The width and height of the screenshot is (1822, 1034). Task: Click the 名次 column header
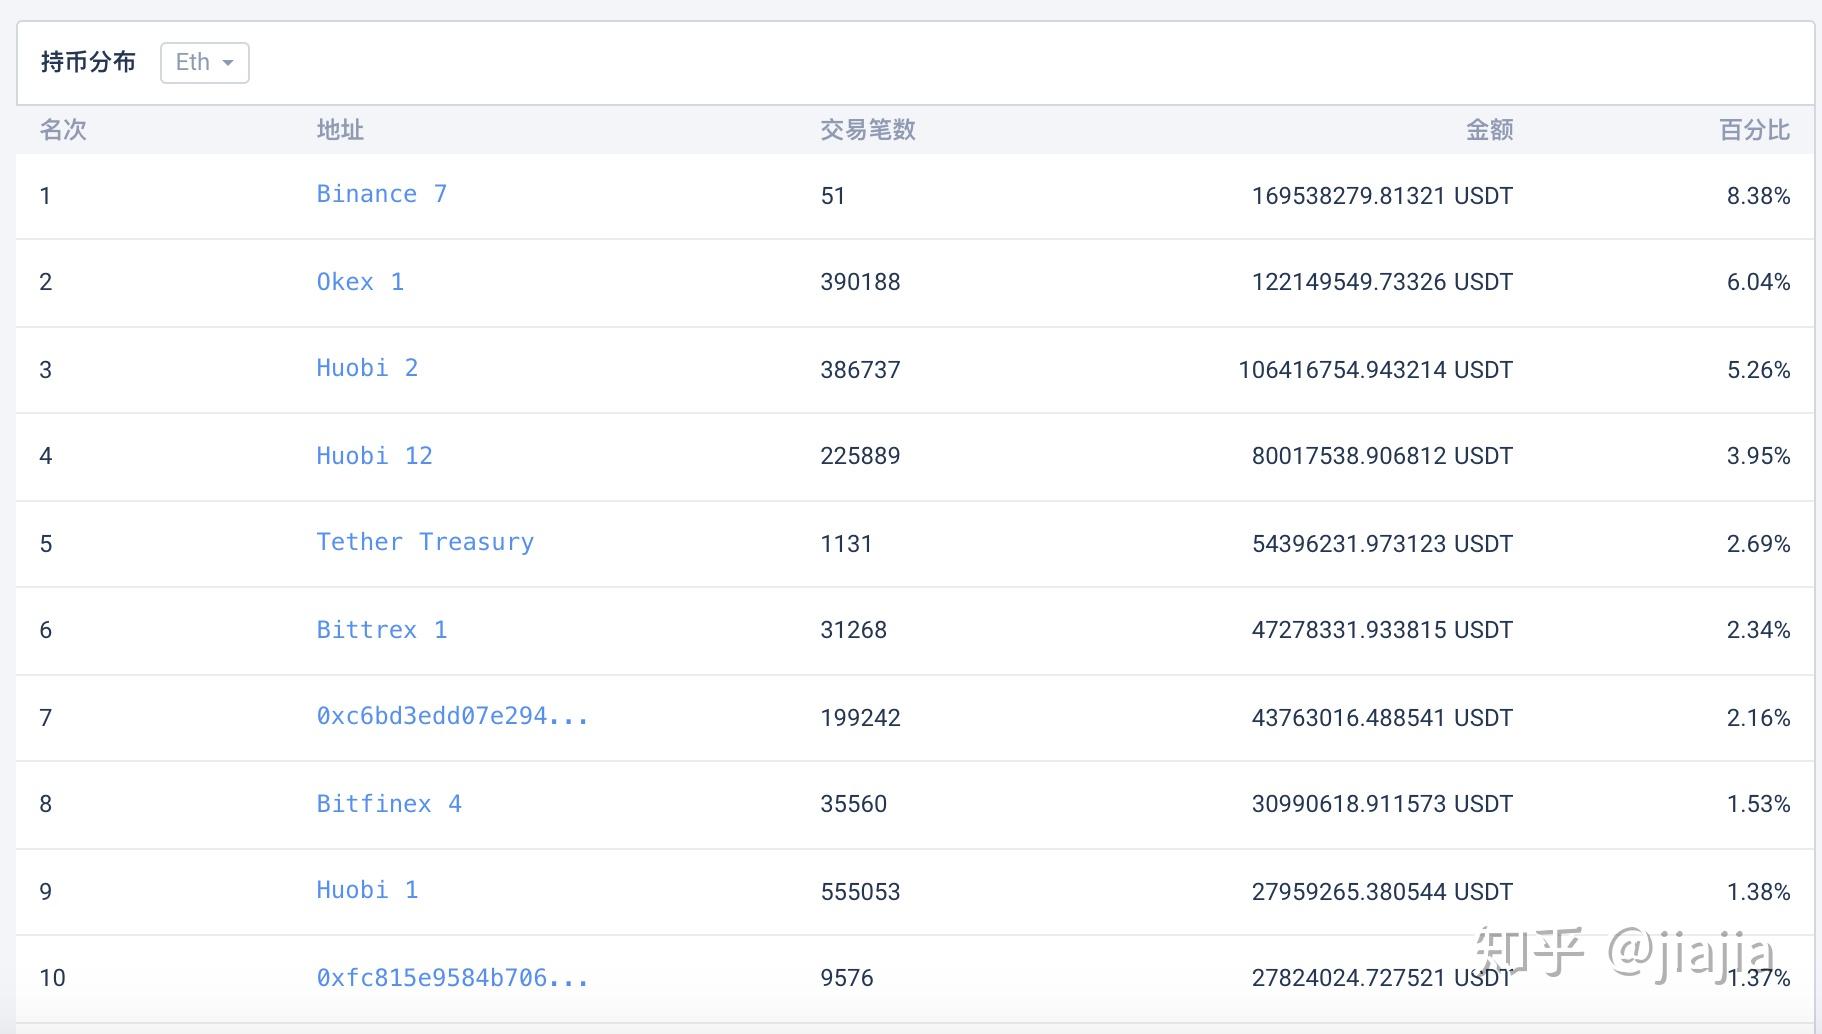click(63, 130)
